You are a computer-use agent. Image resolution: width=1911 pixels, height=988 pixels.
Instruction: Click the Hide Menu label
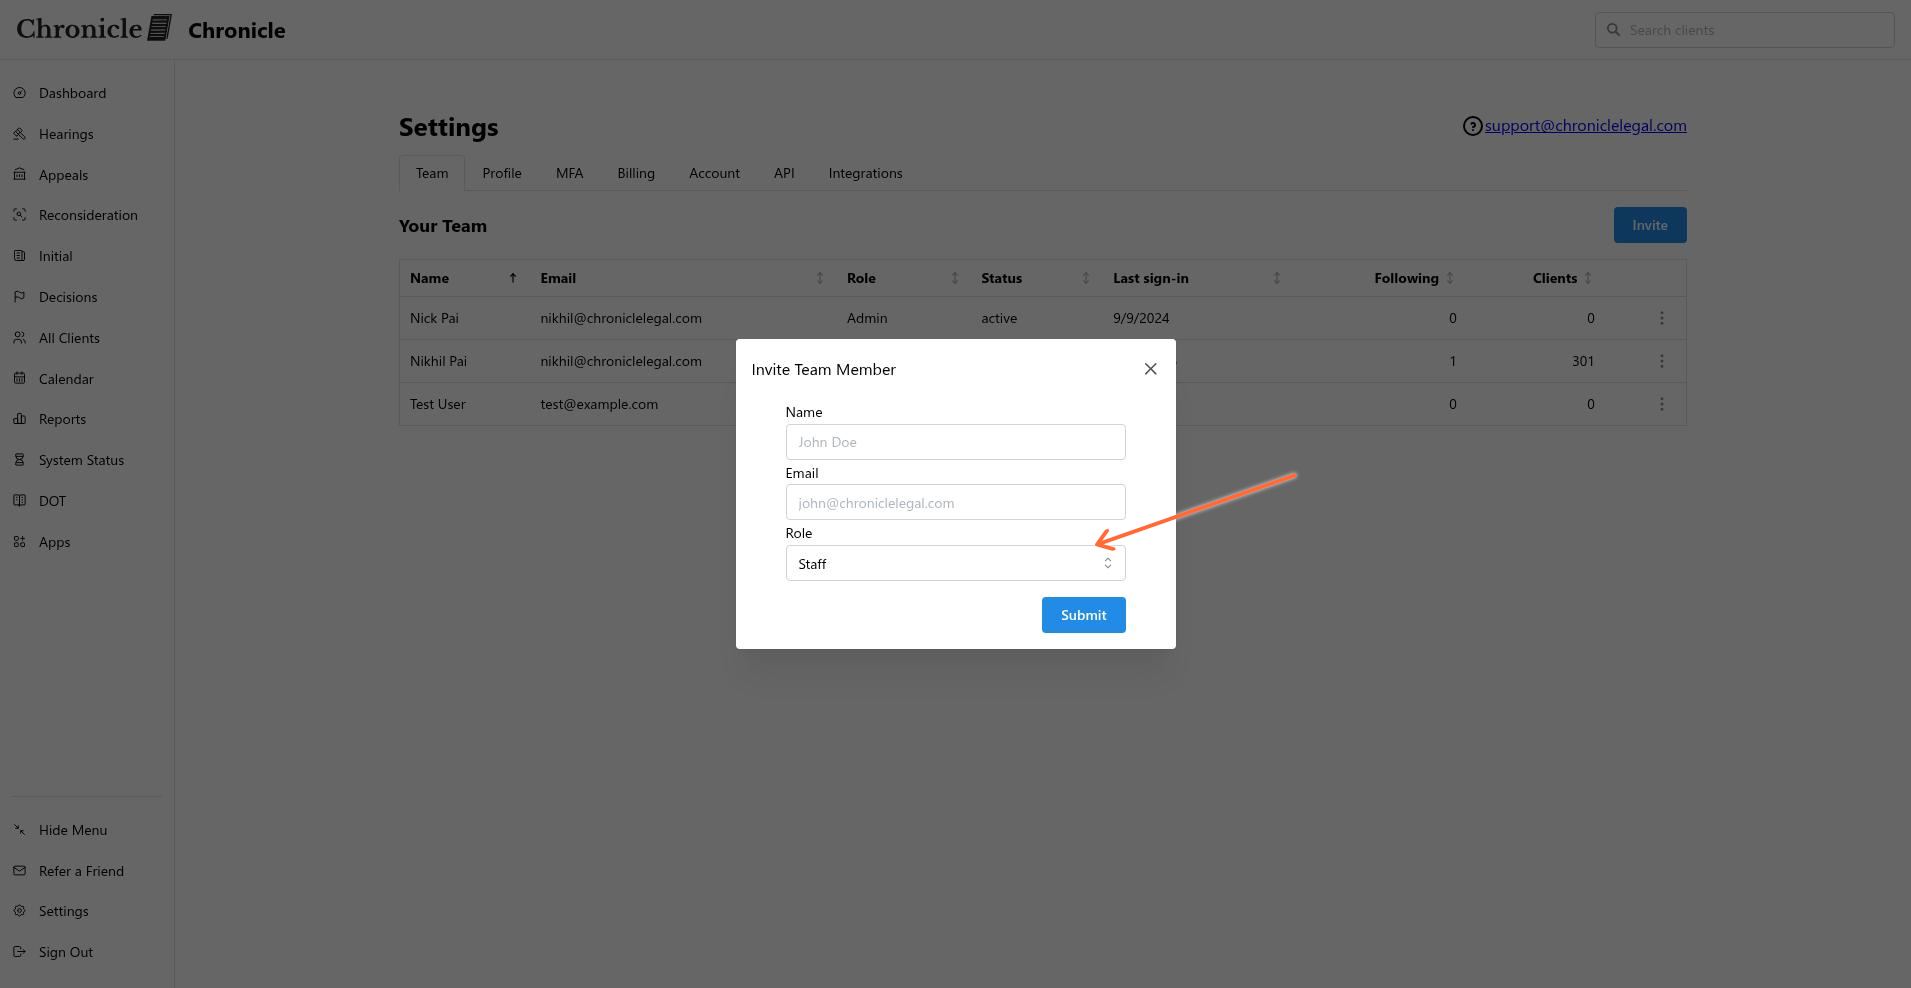coord(73,830)
